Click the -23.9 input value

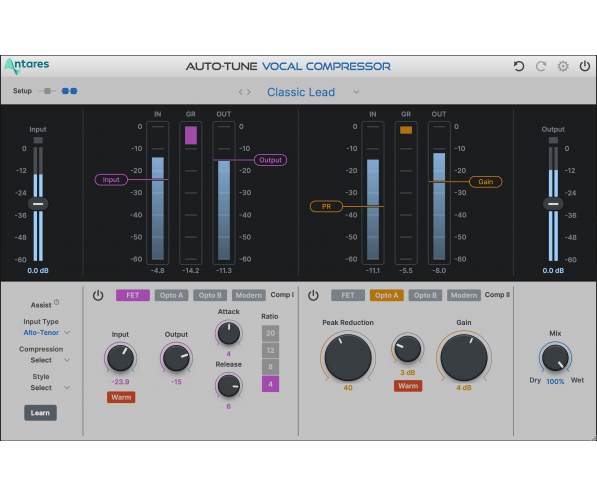(120, 382)
